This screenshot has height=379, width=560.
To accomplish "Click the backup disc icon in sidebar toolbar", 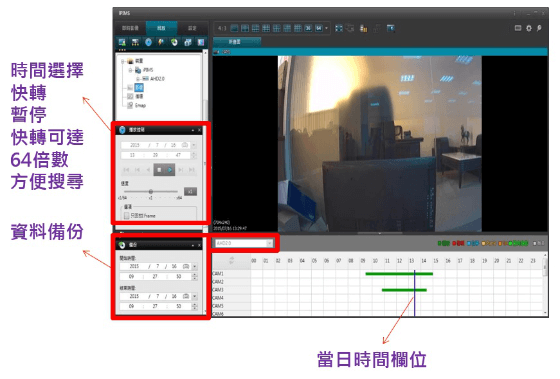I will coord(174,42).
